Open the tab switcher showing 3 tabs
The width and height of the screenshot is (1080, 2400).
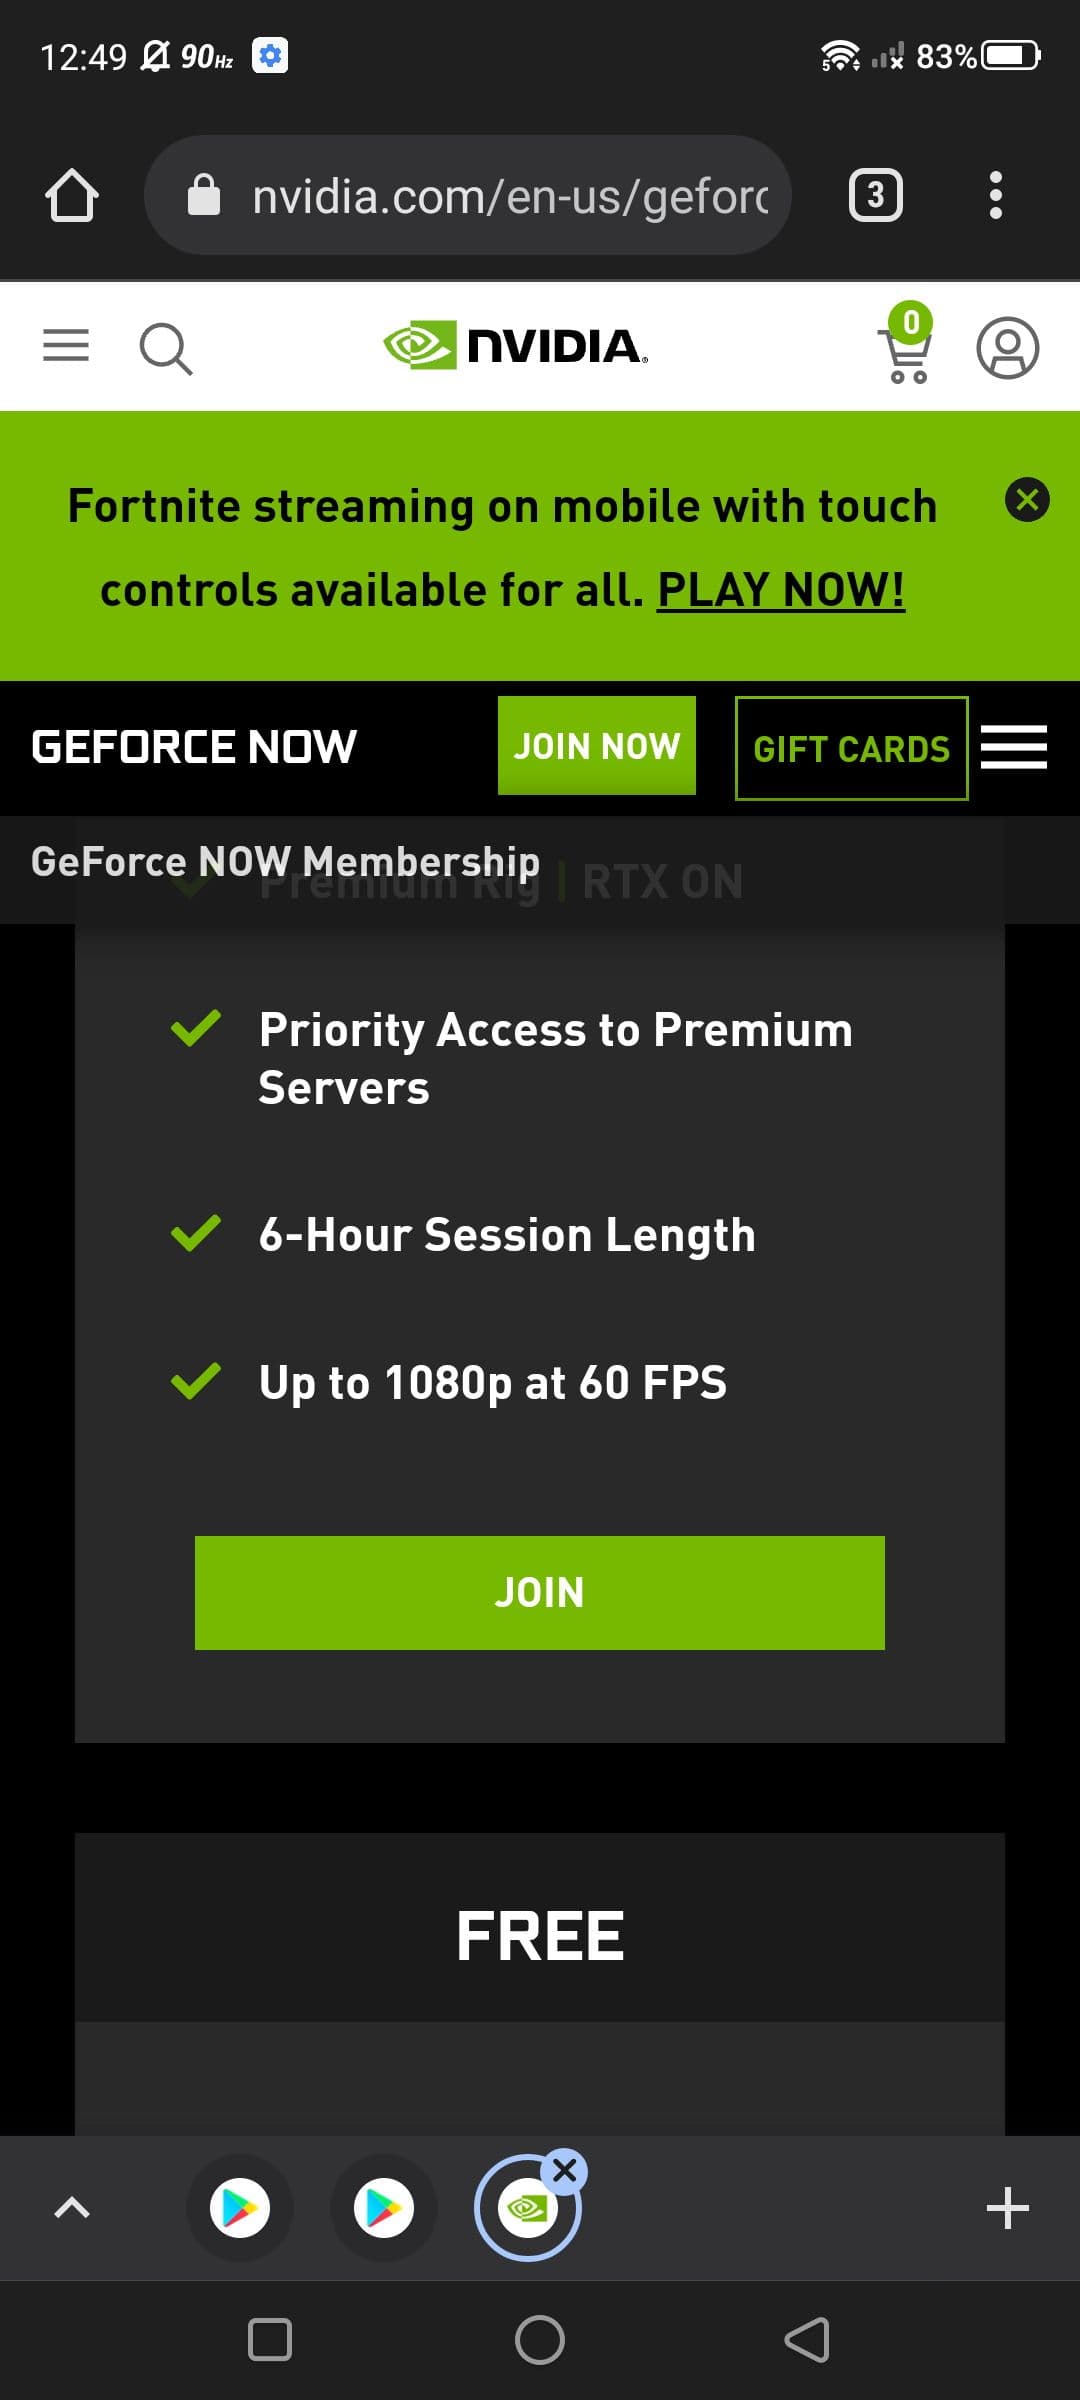(875, 195)
